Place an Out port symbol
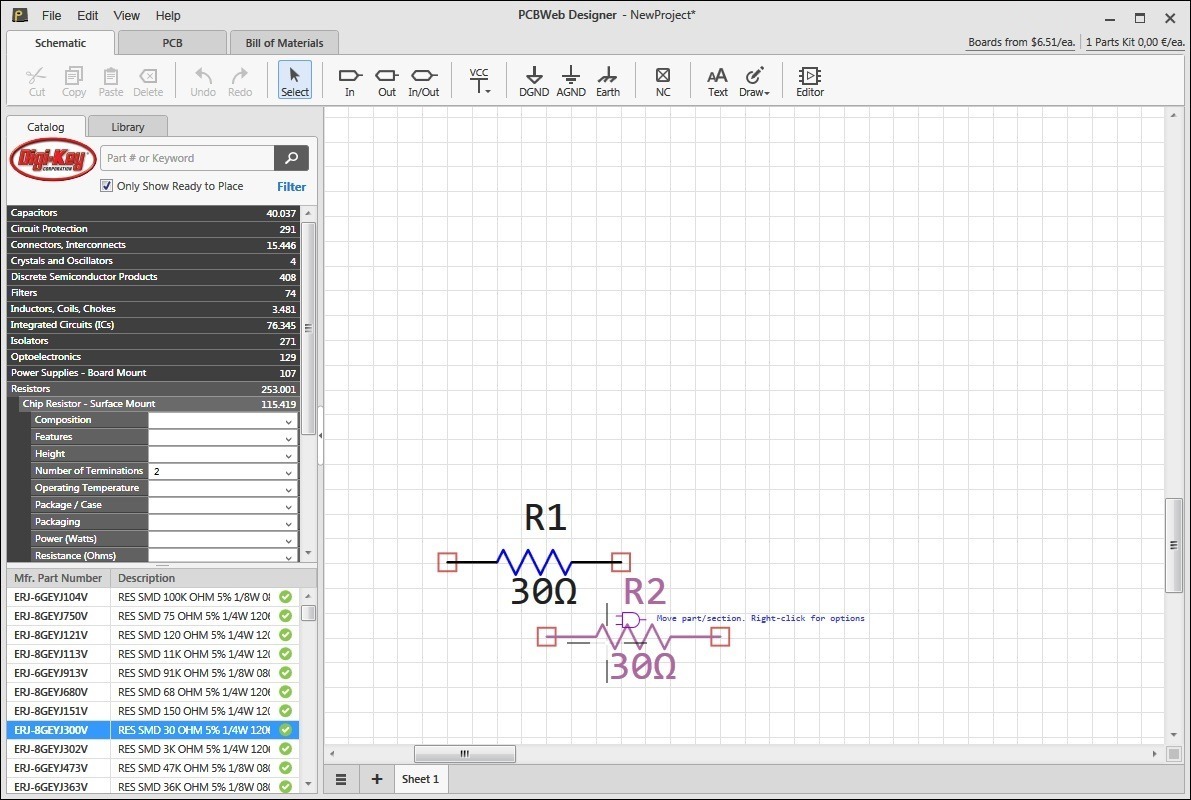The height and width of the screenshot is (800, 1191). click(387, 81)
